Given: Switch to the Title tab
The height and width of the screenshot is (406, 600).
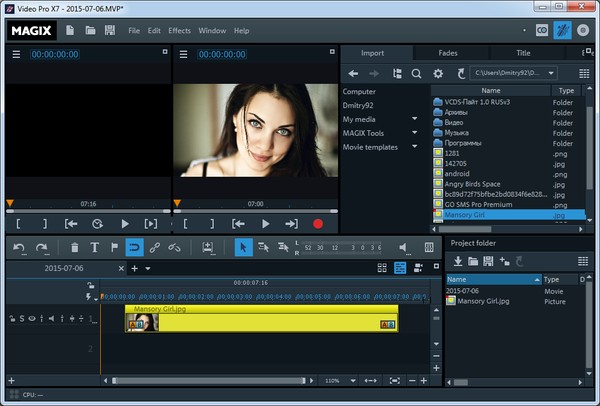Looking at the screenshot, I should 523,53.
